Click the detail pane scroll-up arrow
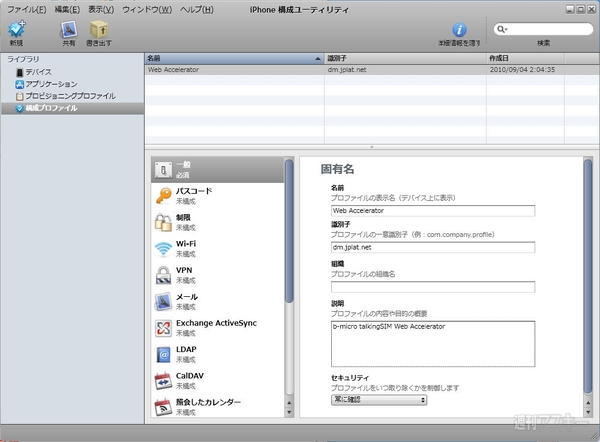The width and height of the screenshot is (600, 442). point(588,403)
